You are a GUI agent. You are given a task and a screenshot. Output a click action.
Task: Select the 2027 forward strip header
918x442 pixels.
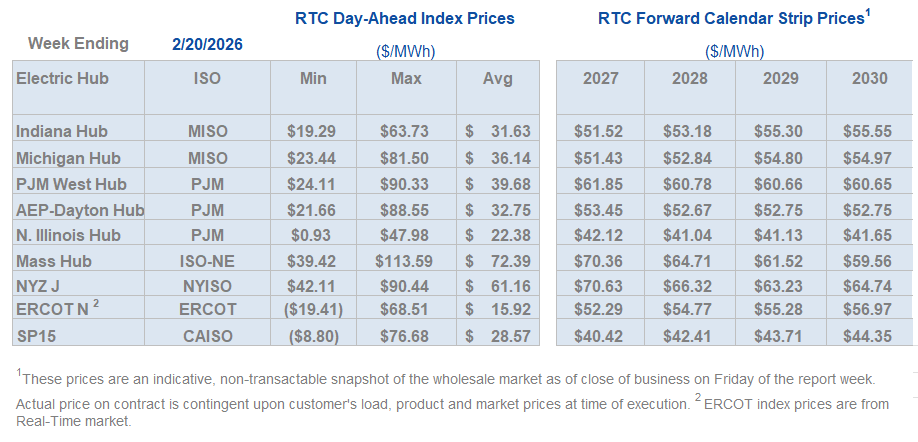(x=600, y=77)
